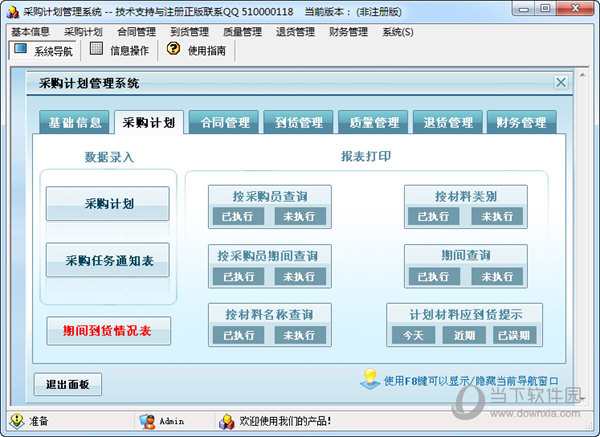
Task: Open the 质量管理 menu in menu bar
Action: point(242,32)
